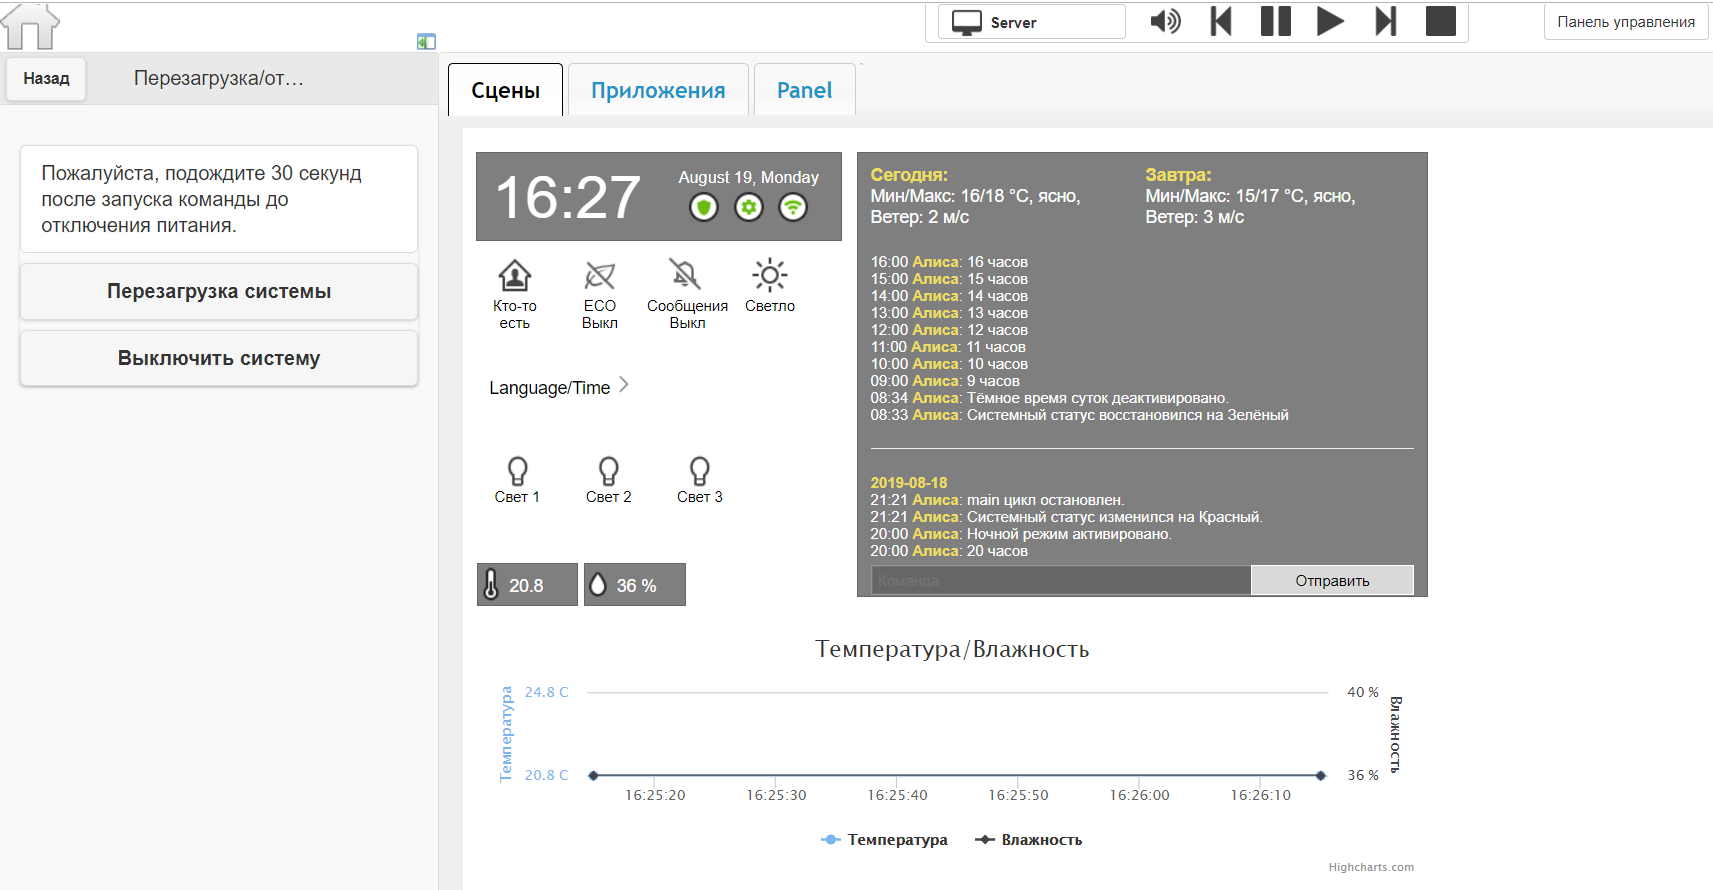Click the Светло sun icon

coord(770,275)
